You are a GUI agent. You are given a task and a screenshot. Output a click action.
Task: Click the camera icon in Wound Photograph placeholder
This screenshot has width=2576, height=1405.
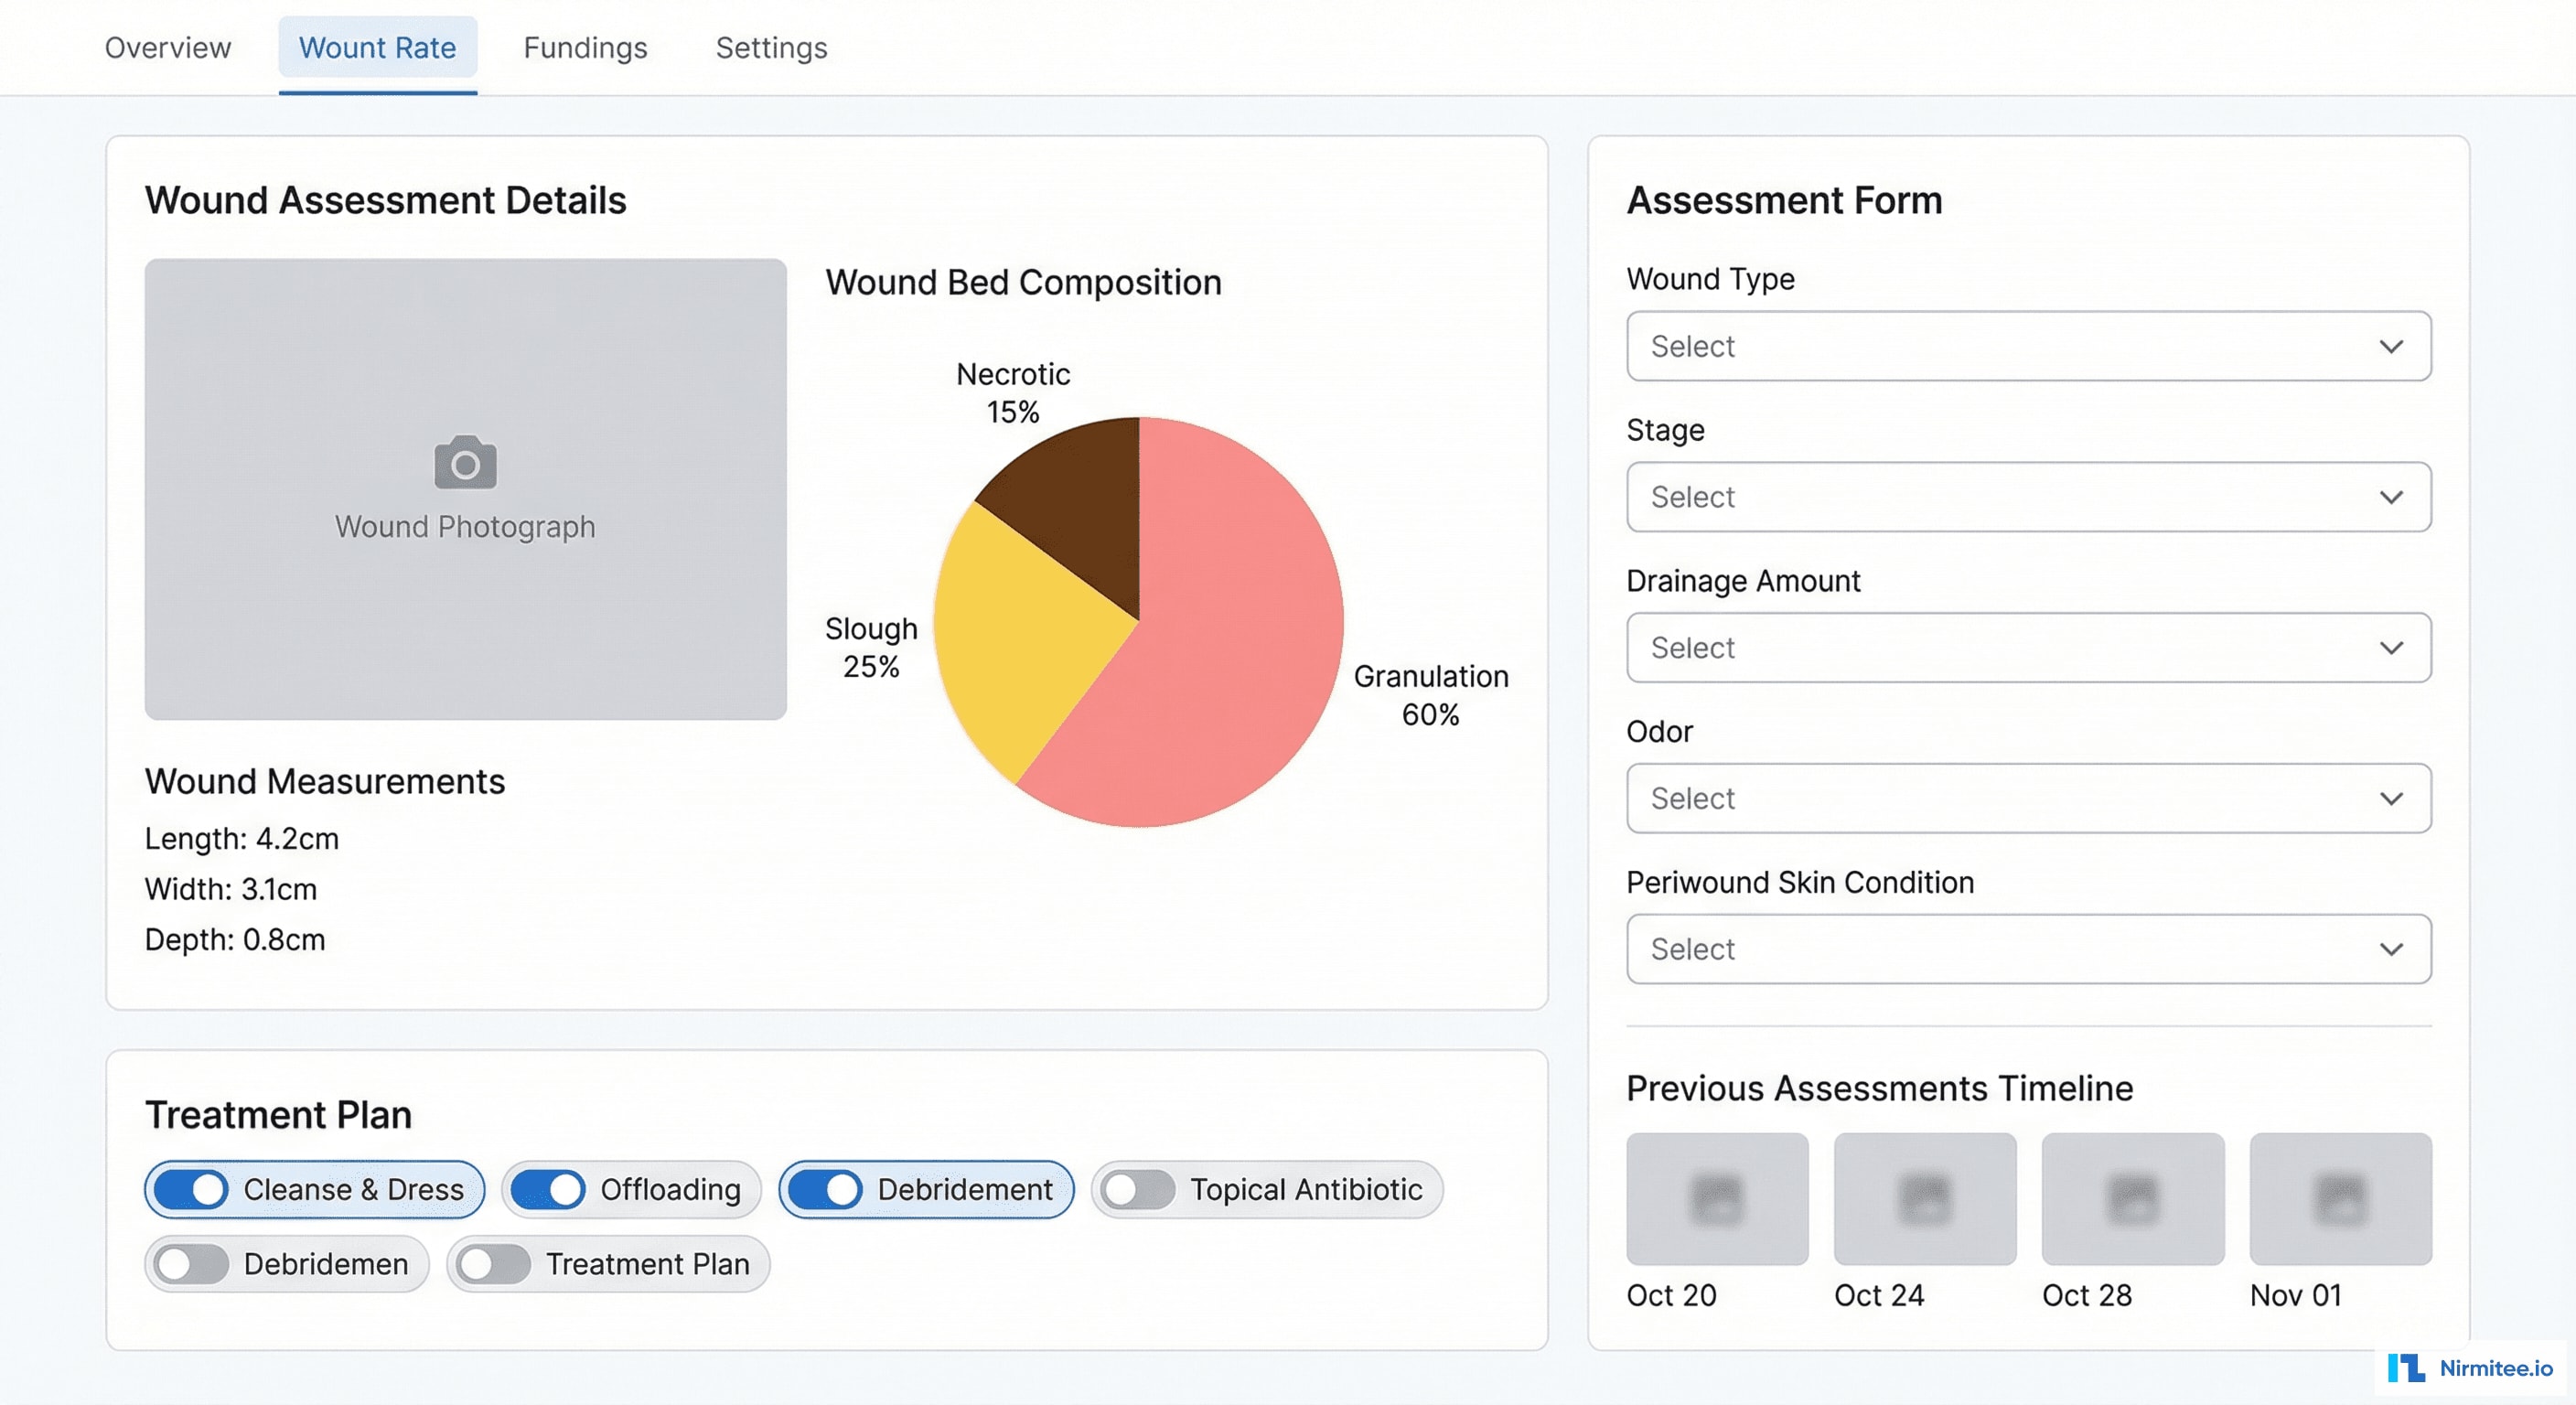pos(464,463)
